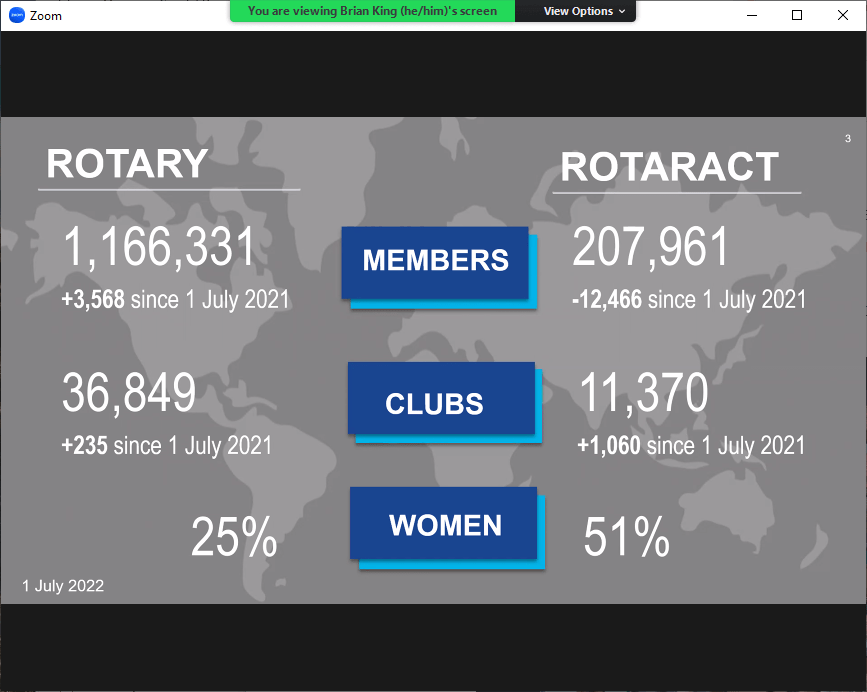867x692 pixels.
Task: Click the green screen-sharing notification banner
Action: click(x=372, y=11)
